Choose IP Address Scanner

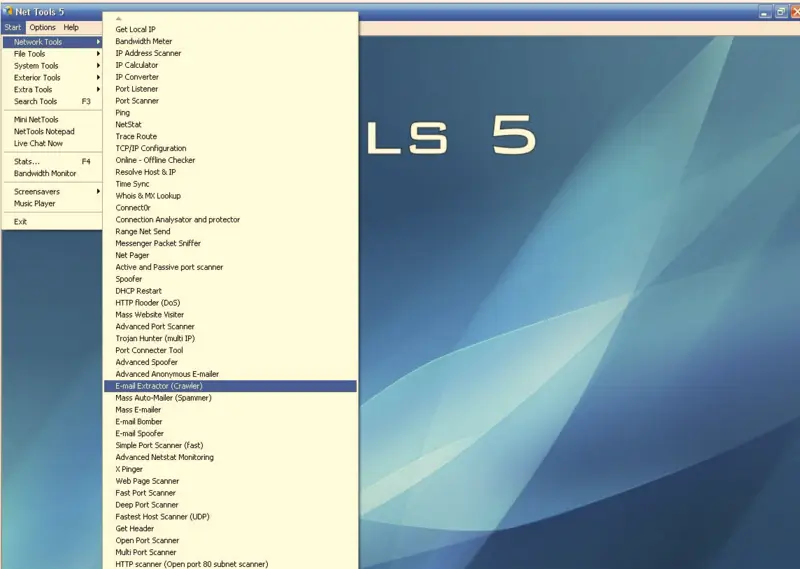148,54
